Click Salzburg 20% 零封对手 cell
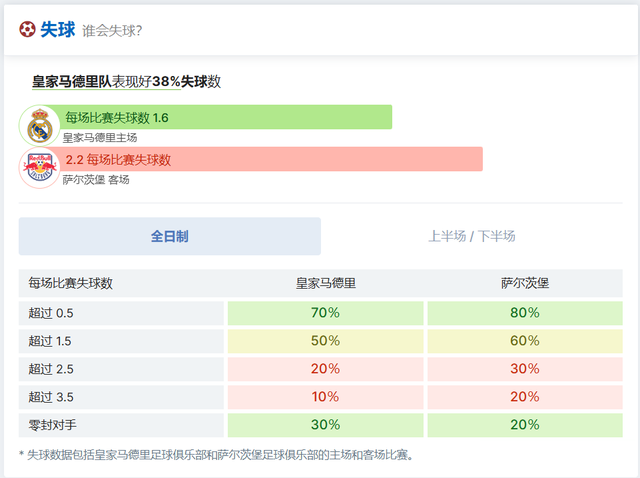This screenshot has width=640, height=478. [x=525, y=425]
